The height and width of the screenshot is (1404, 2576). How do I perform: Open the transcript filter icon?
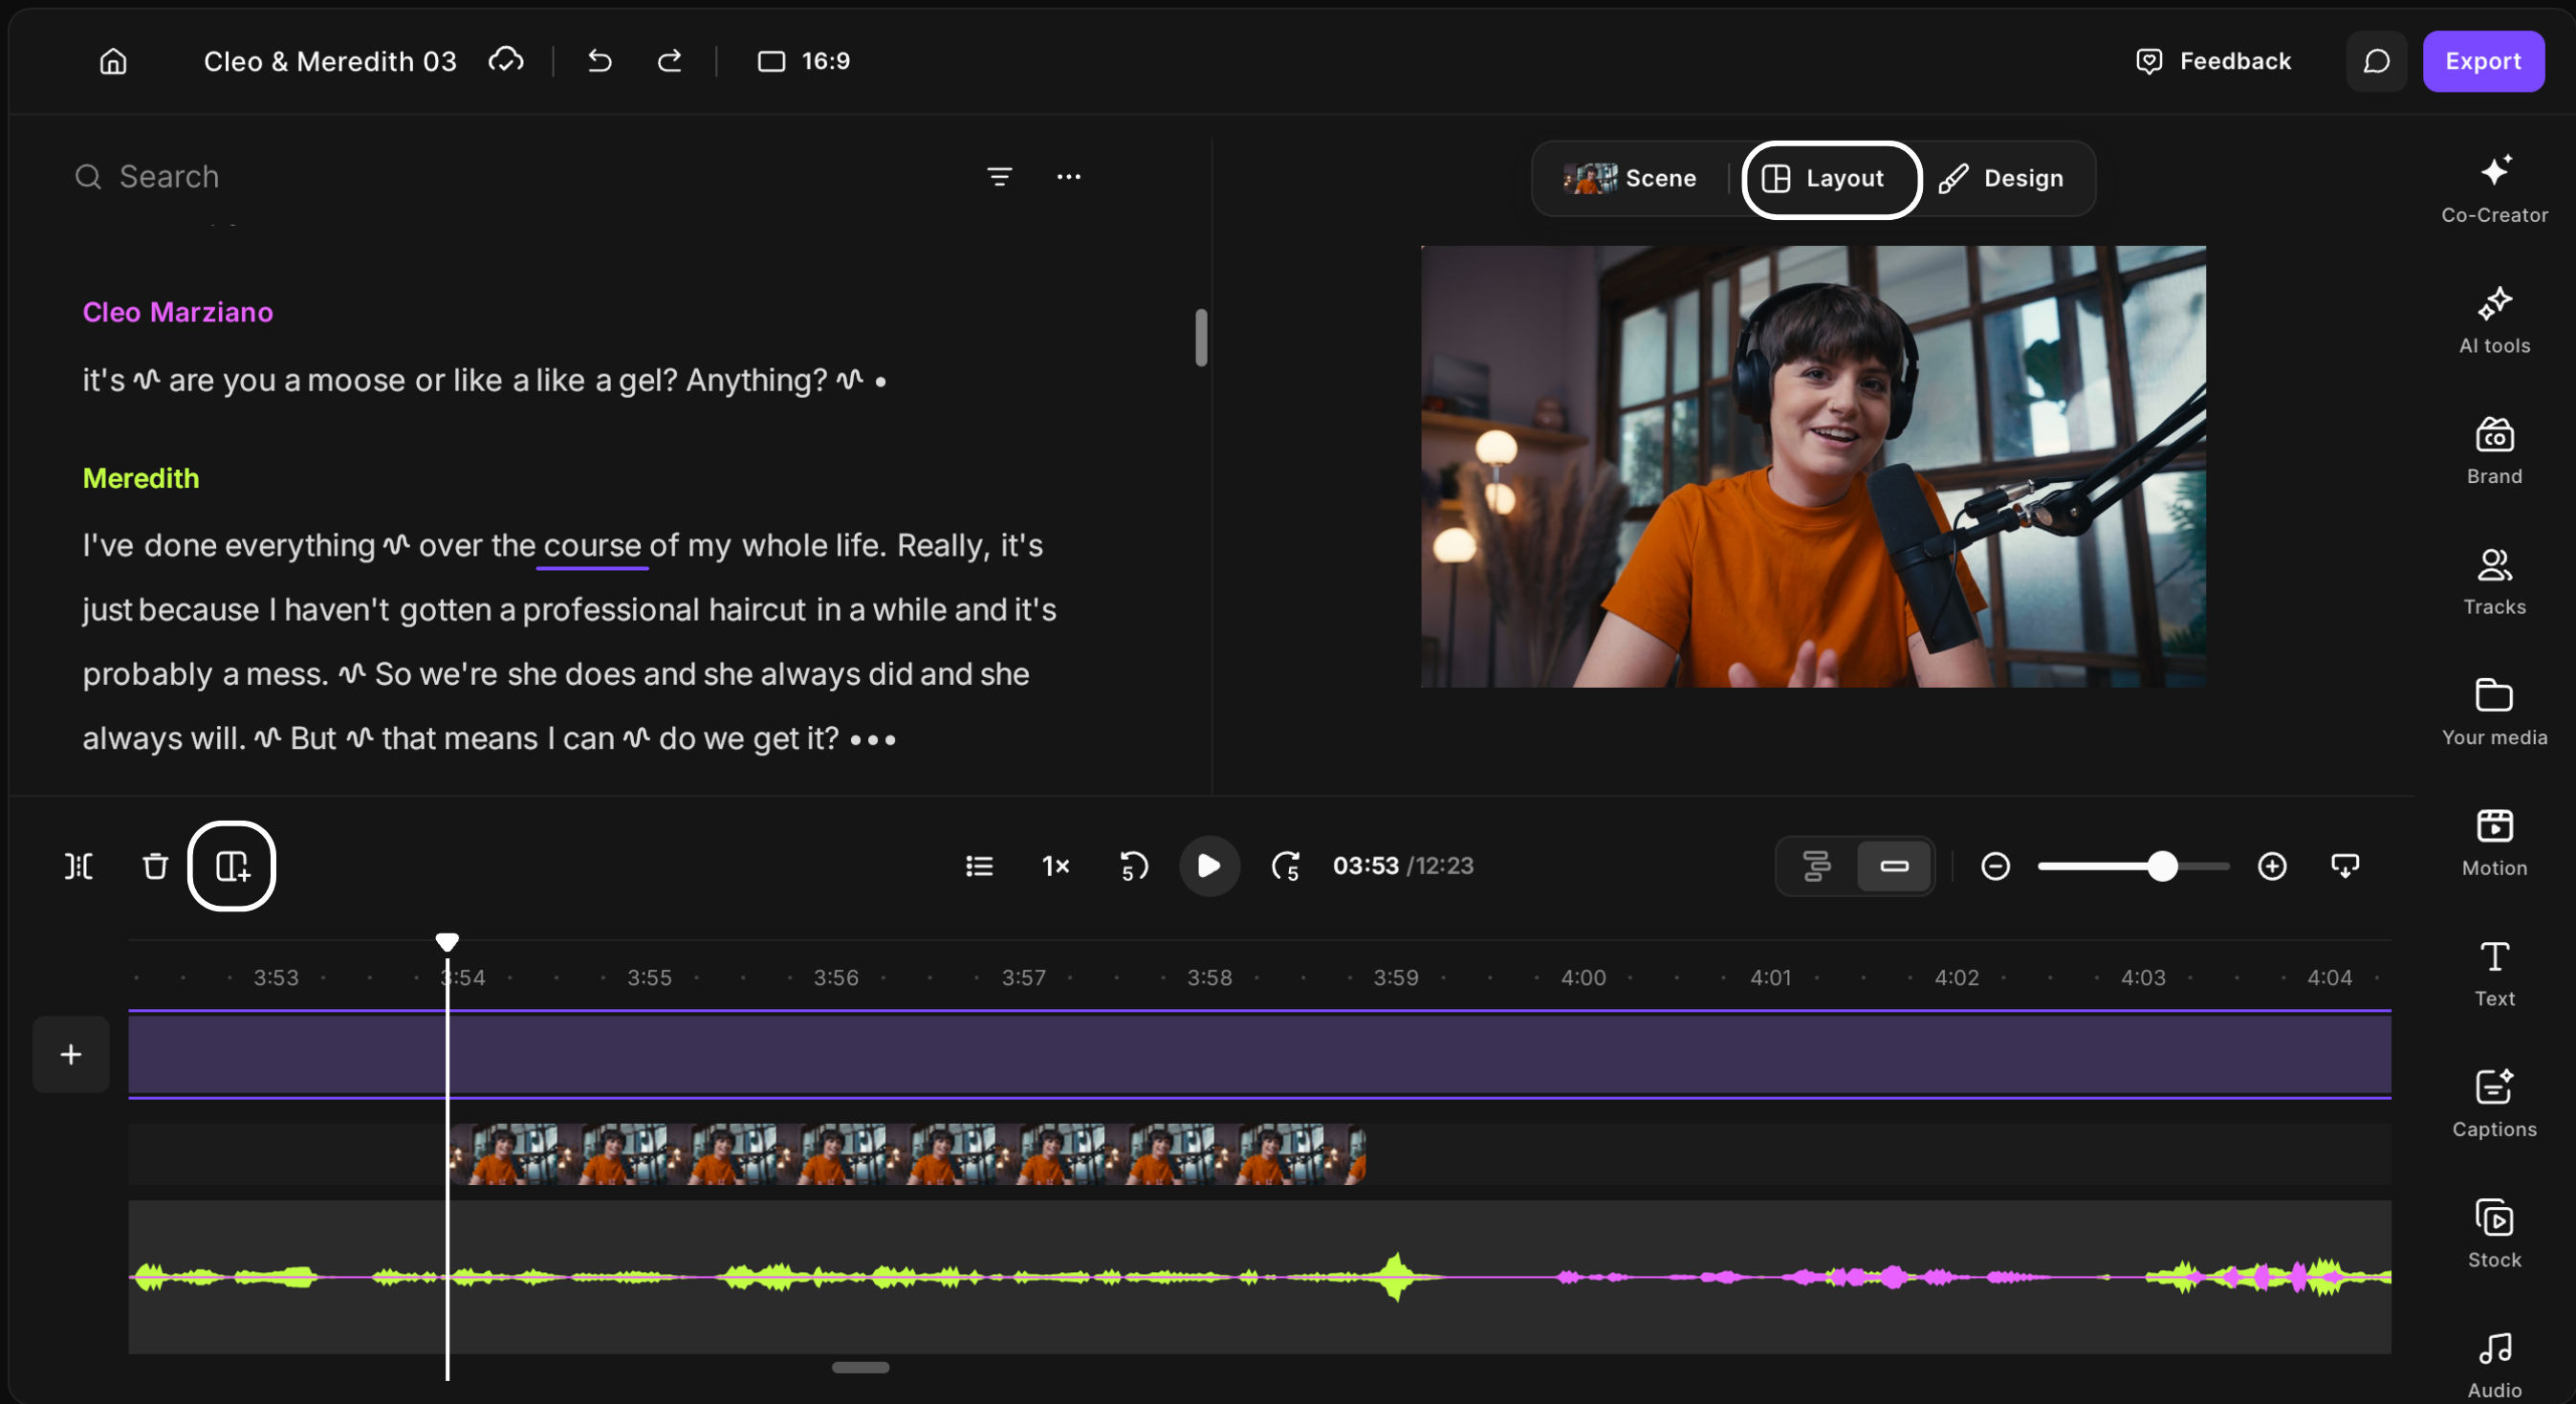(x=999, y=177)
